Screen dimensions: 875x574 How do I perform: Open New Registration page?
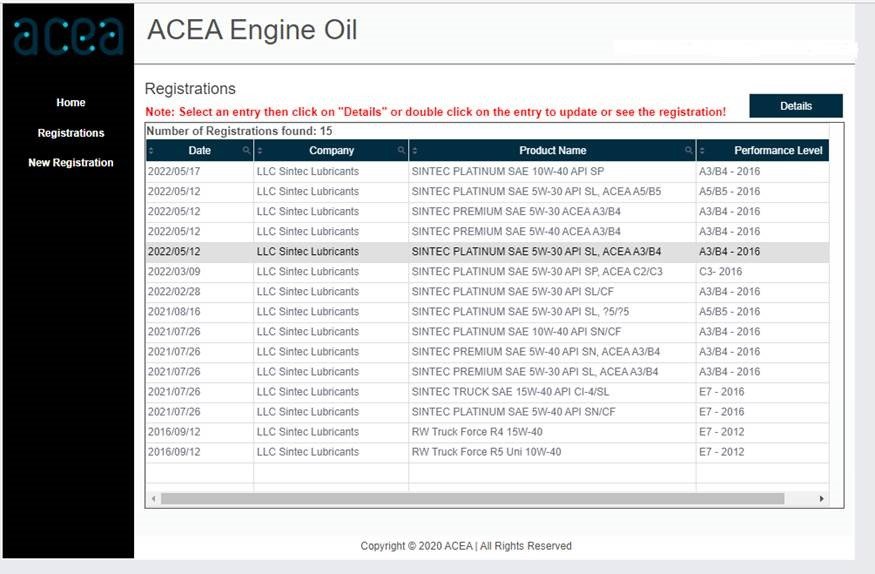click(71, 162)
